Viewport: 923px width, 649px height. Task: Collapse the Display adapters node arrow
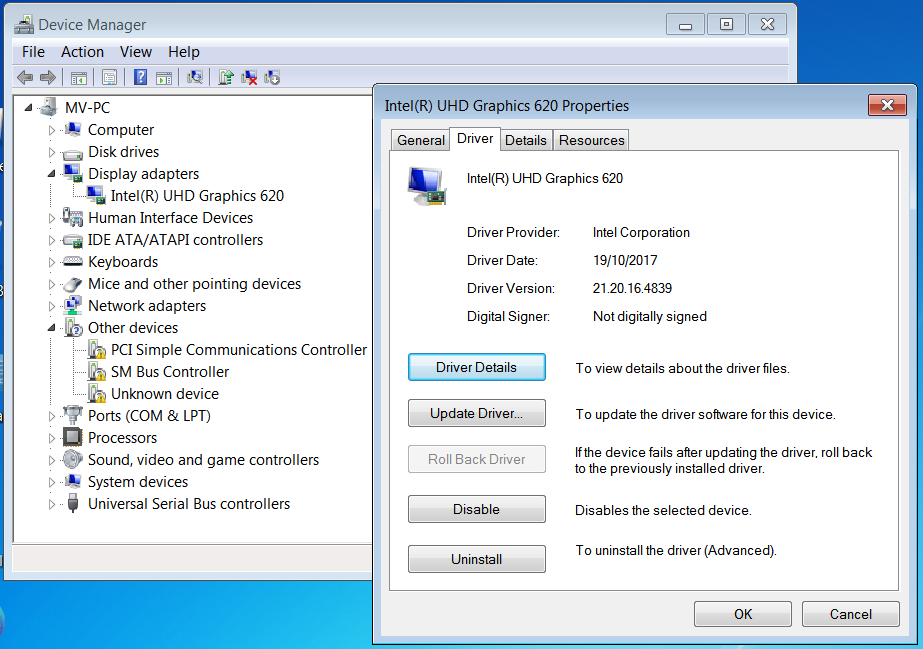[x=51, y=174]
